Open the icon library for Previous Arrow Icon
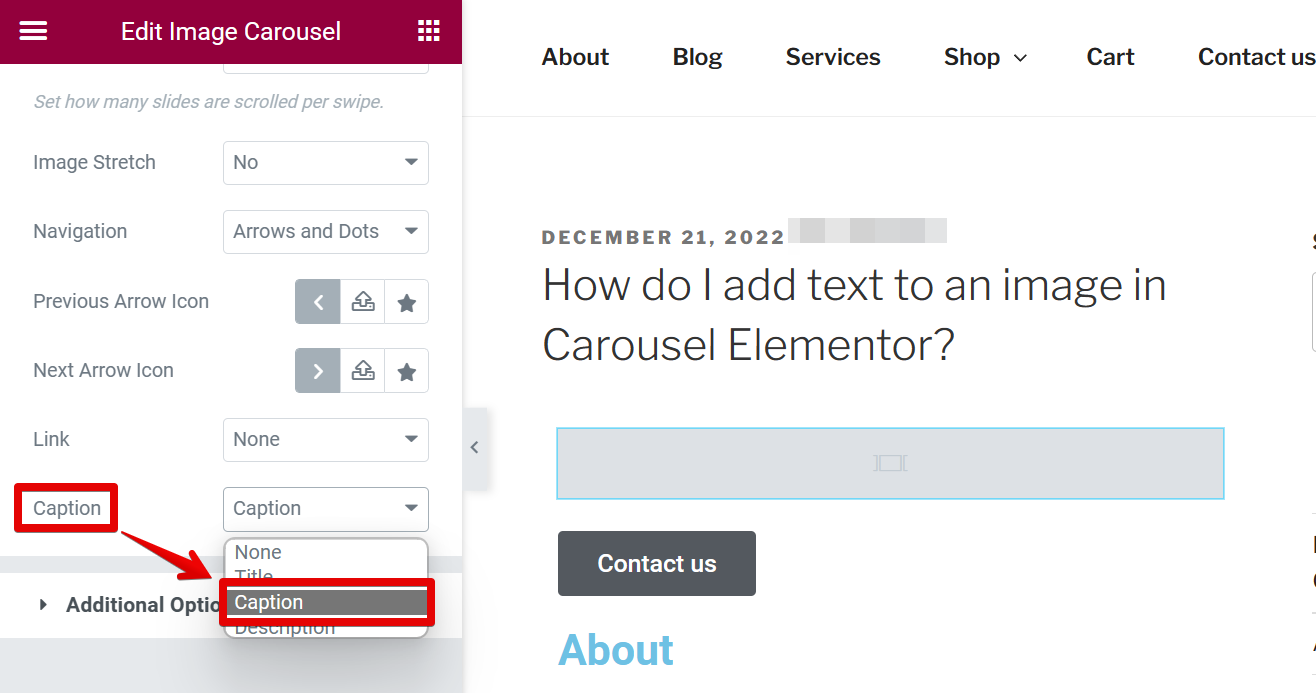The height and width of the screenshot is (693, 1316). pyautogui.click(x=406, y=301)
